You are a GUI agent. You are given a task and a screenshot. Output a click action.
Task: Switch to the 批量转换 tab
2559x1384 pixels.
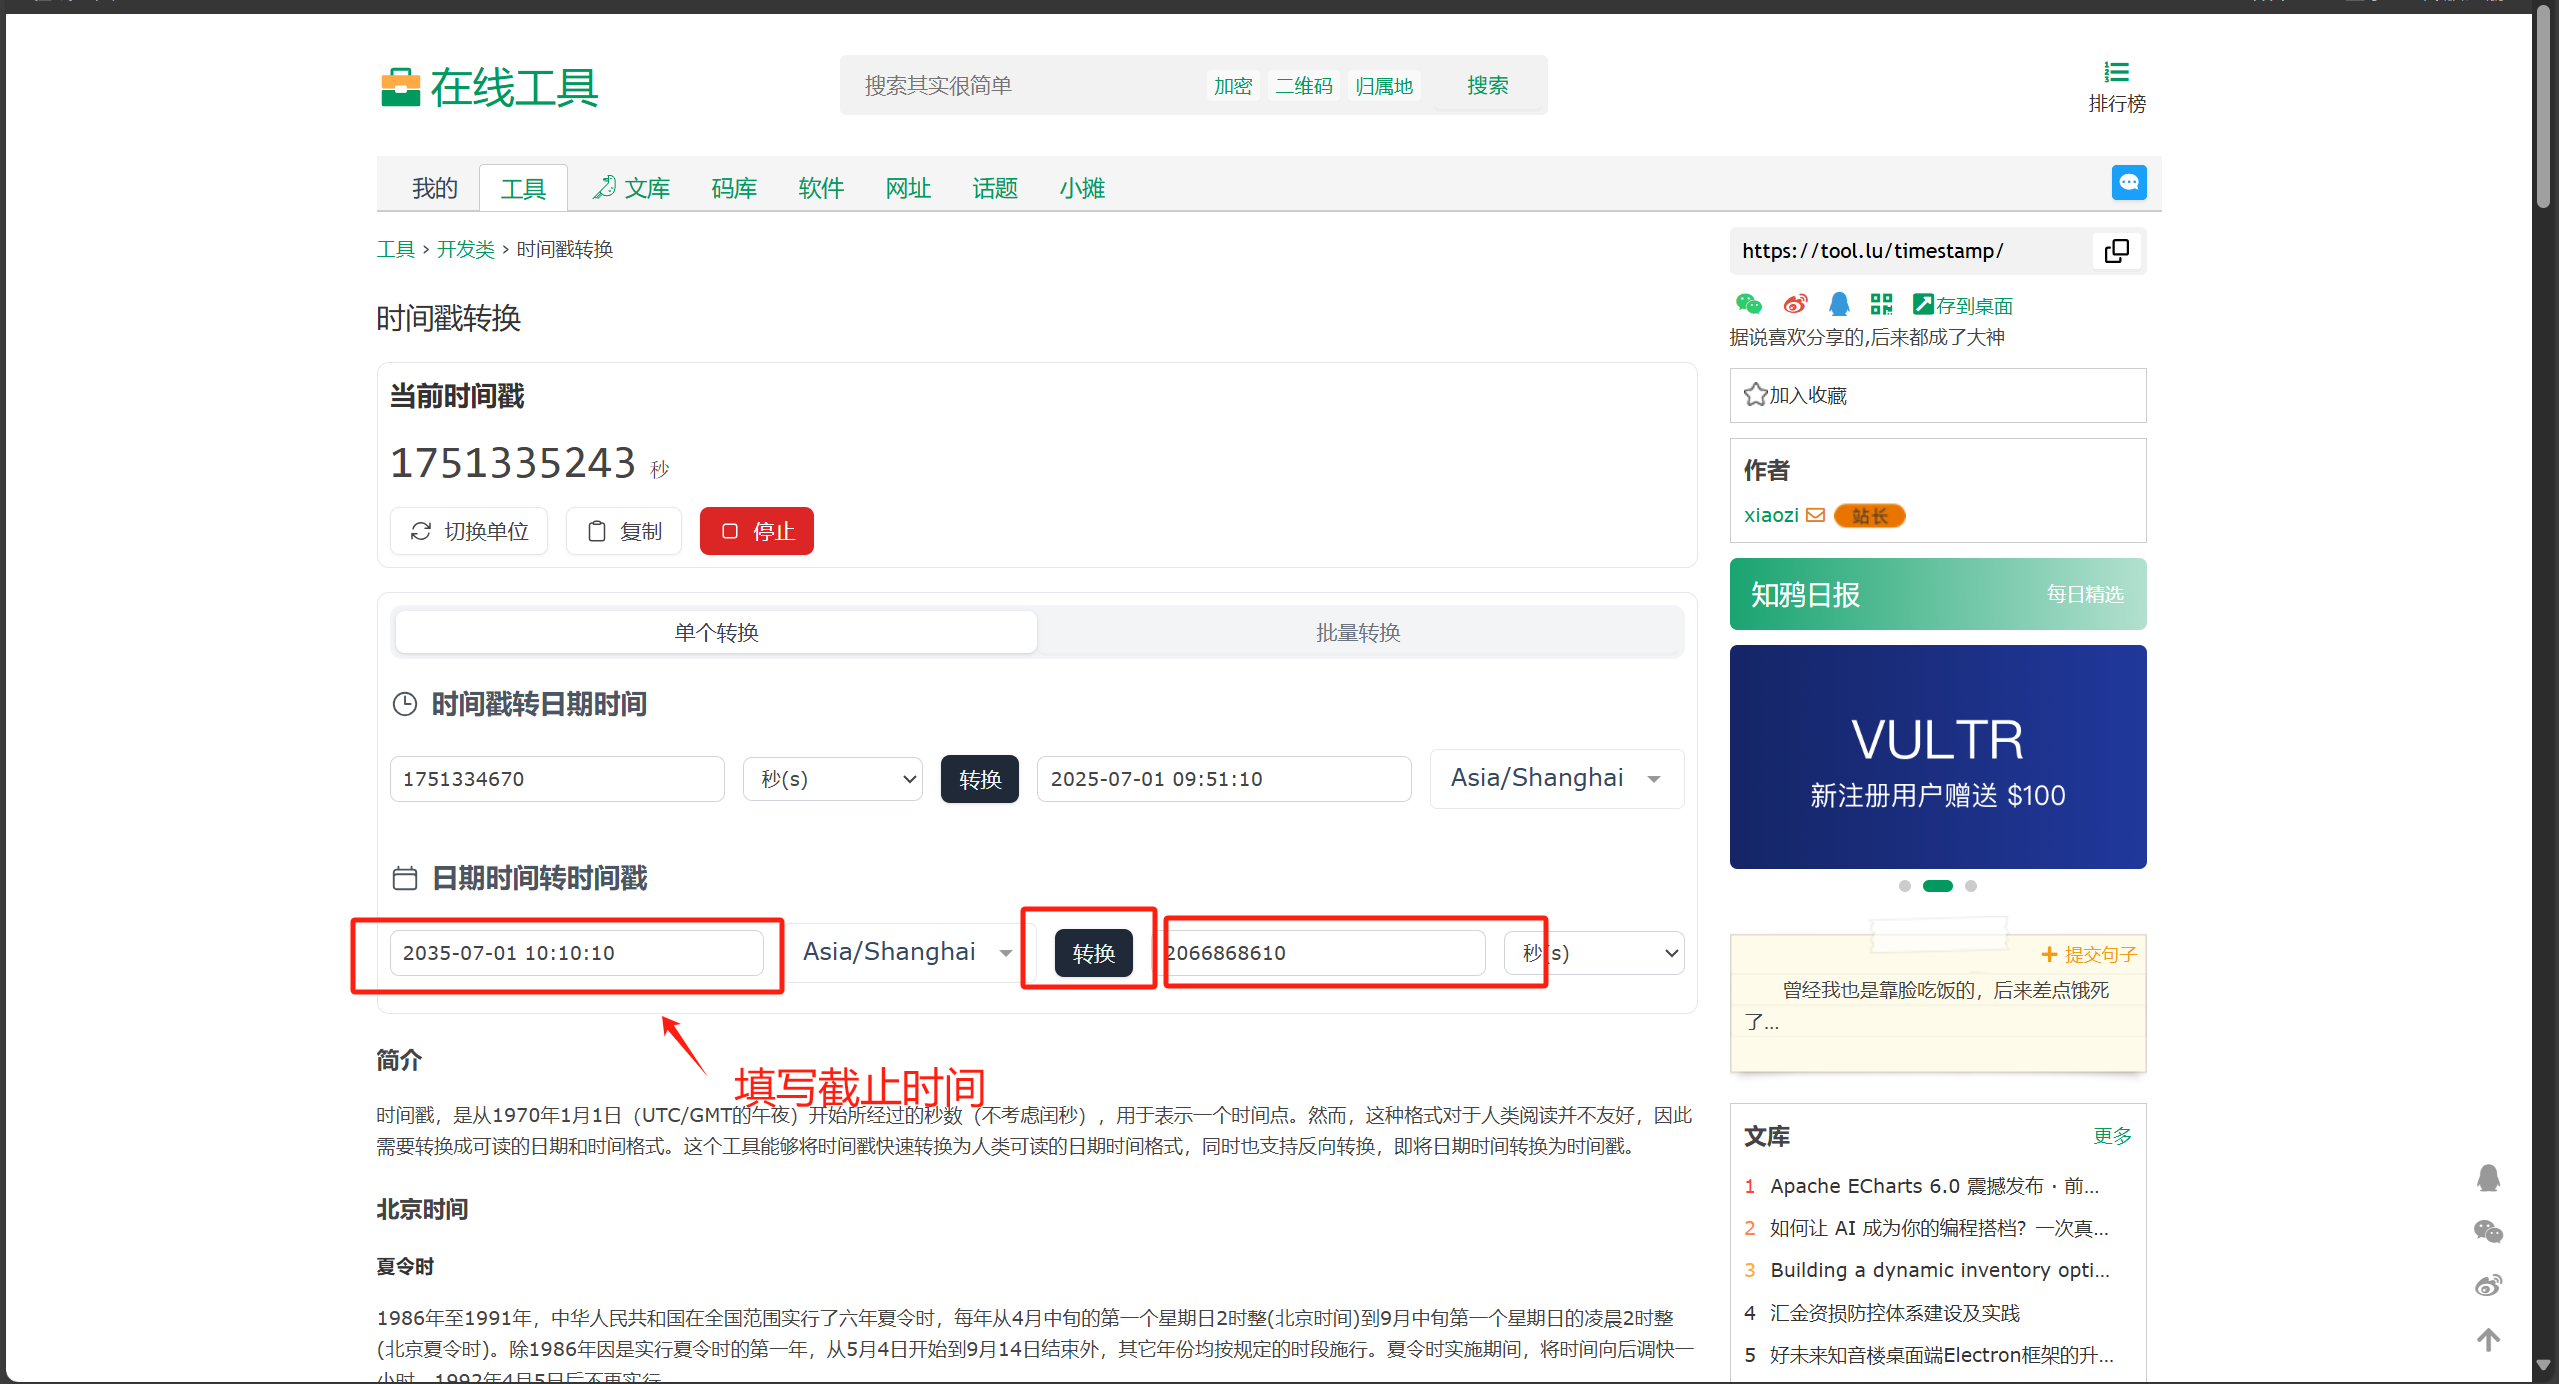(x=1358, y=632)
